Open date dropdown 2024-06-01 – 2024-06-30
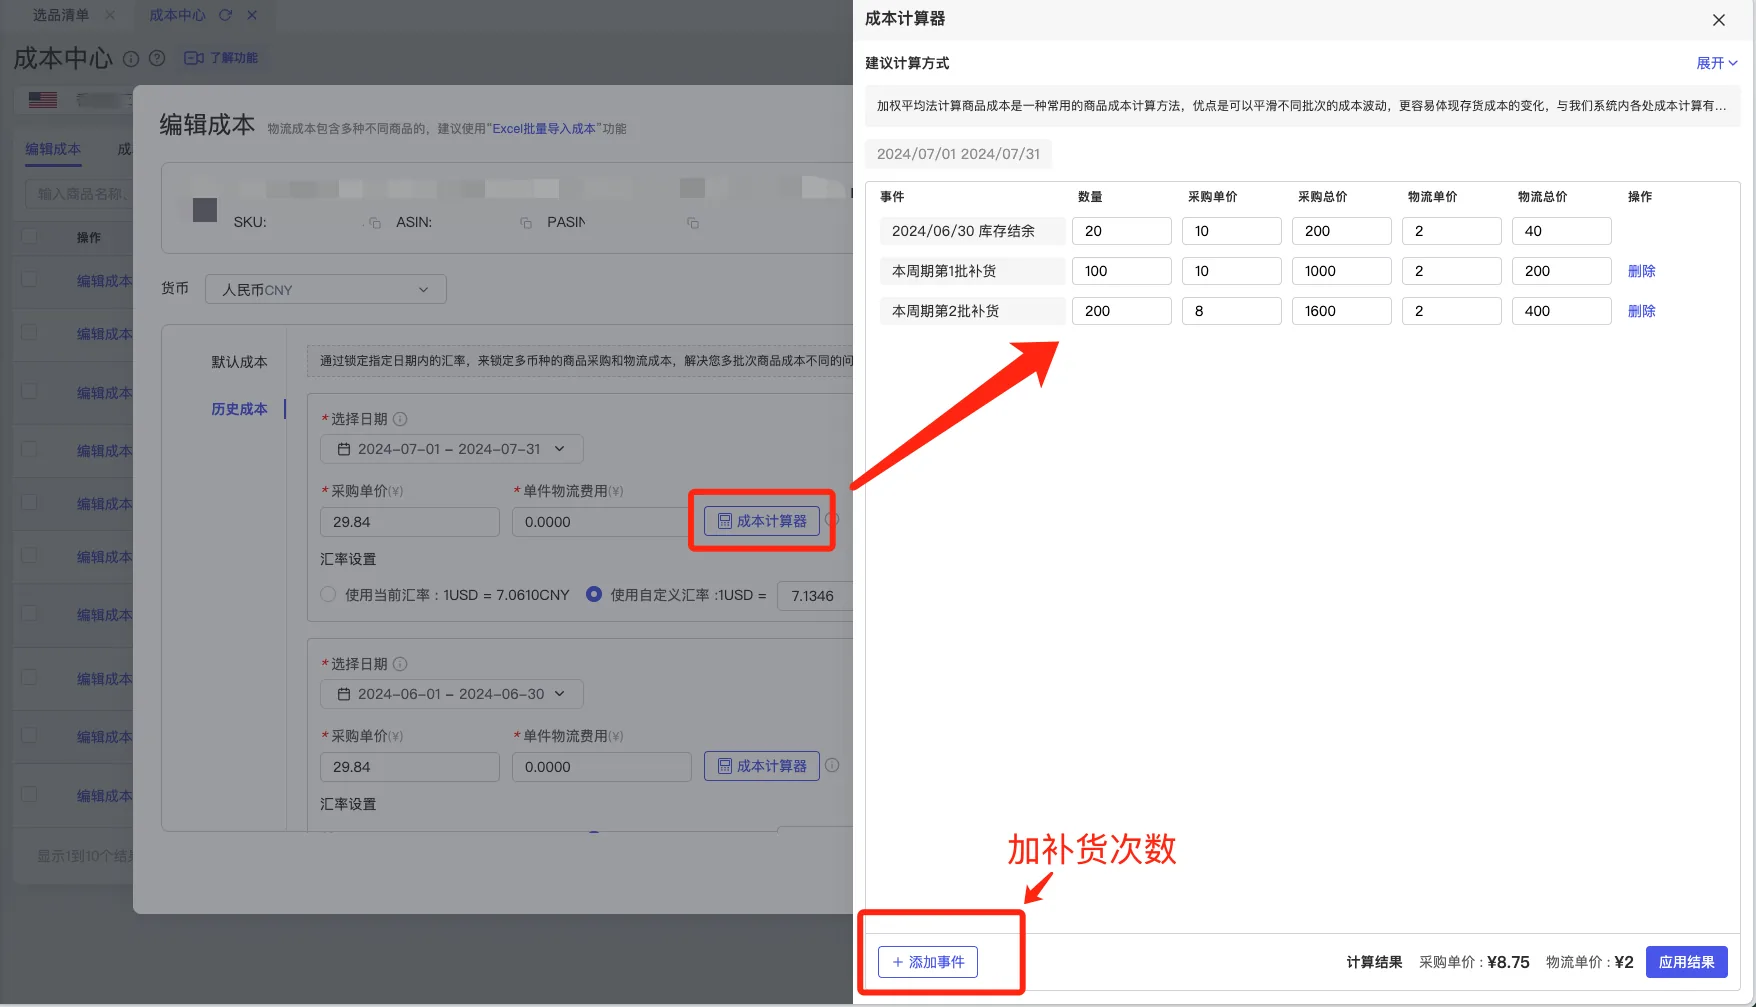 (452, 694)
